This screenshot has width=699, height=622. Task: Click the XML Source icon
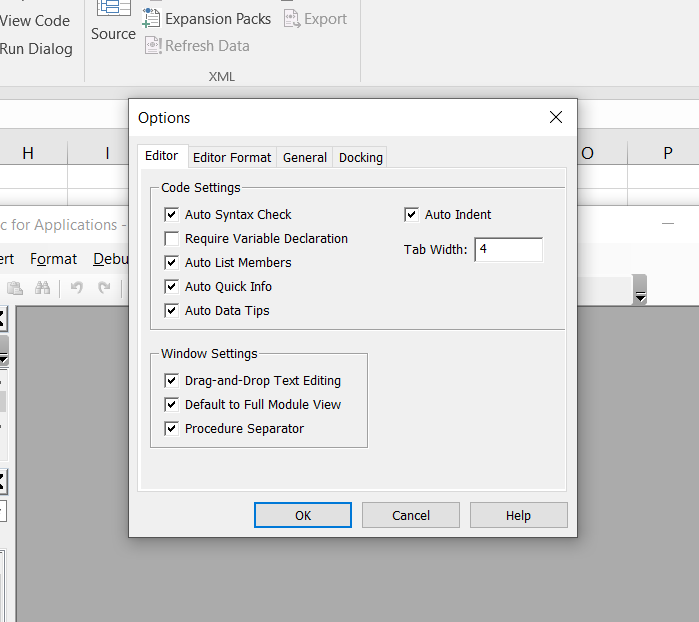point(113,22)
